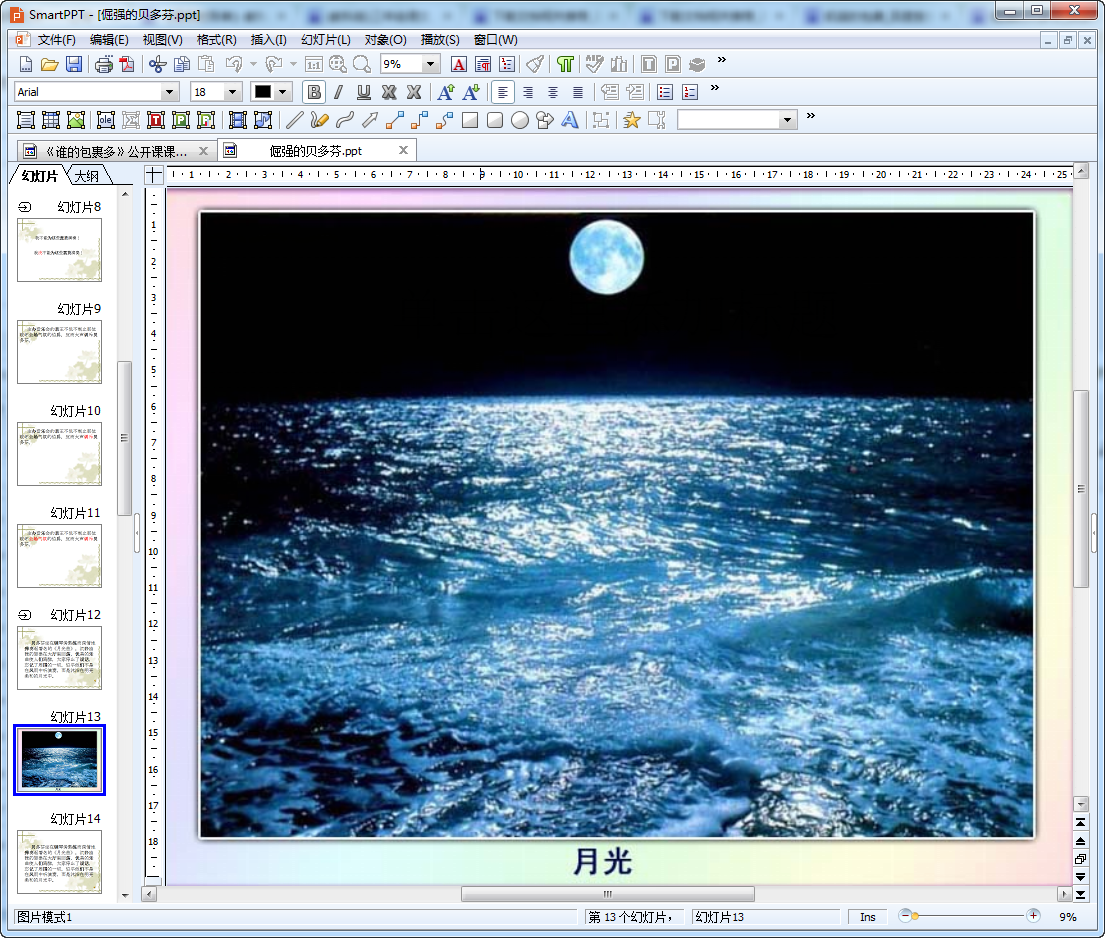This screenshot has height=938, width=1105.
Task: Draw an ellipse shape
Action: click(x=519, y=120)
